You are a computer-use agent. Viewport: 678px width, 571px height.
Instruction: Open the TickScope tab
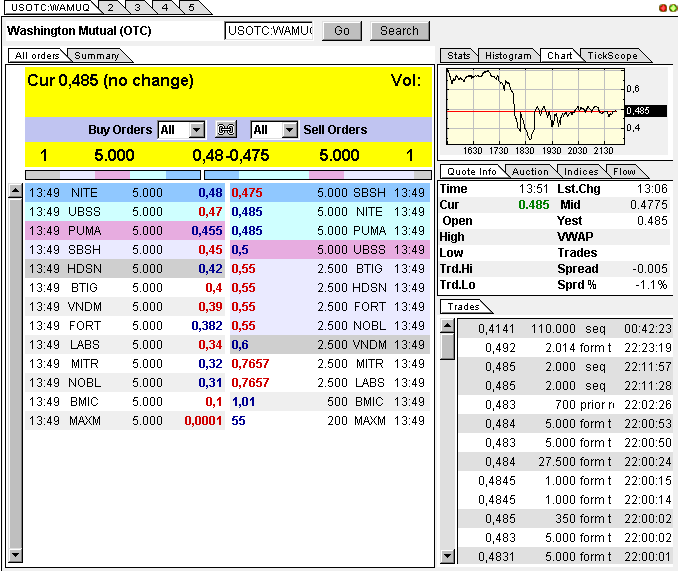612,56
